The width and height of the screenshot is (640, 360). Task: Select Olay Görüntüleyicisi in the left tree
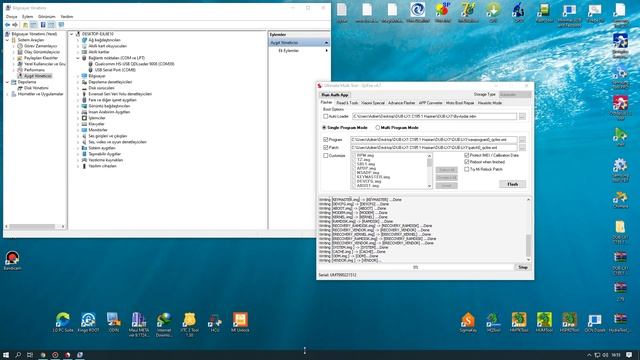click(x=42, y=52)
